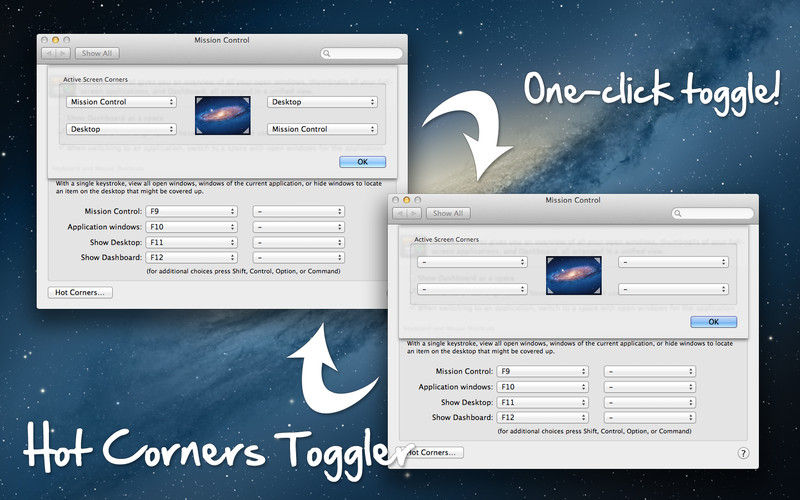The image size is (800, 500).
Task: Minimize the right Mission Control window
Action: (x=406, y=200)
